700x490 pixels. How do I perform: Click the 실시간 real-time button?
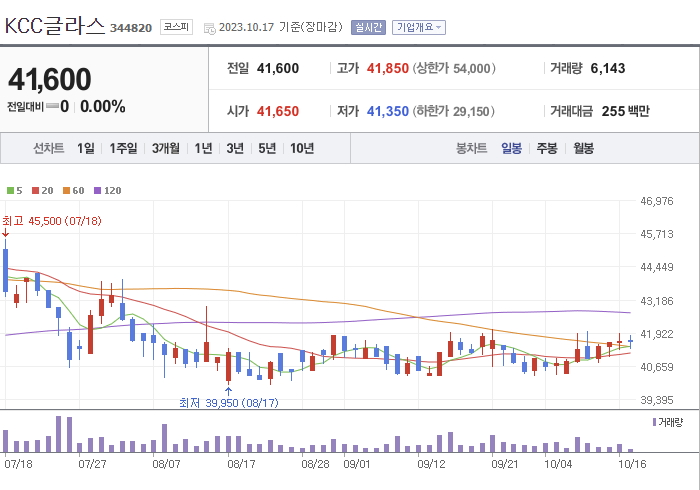pos(368,28)
